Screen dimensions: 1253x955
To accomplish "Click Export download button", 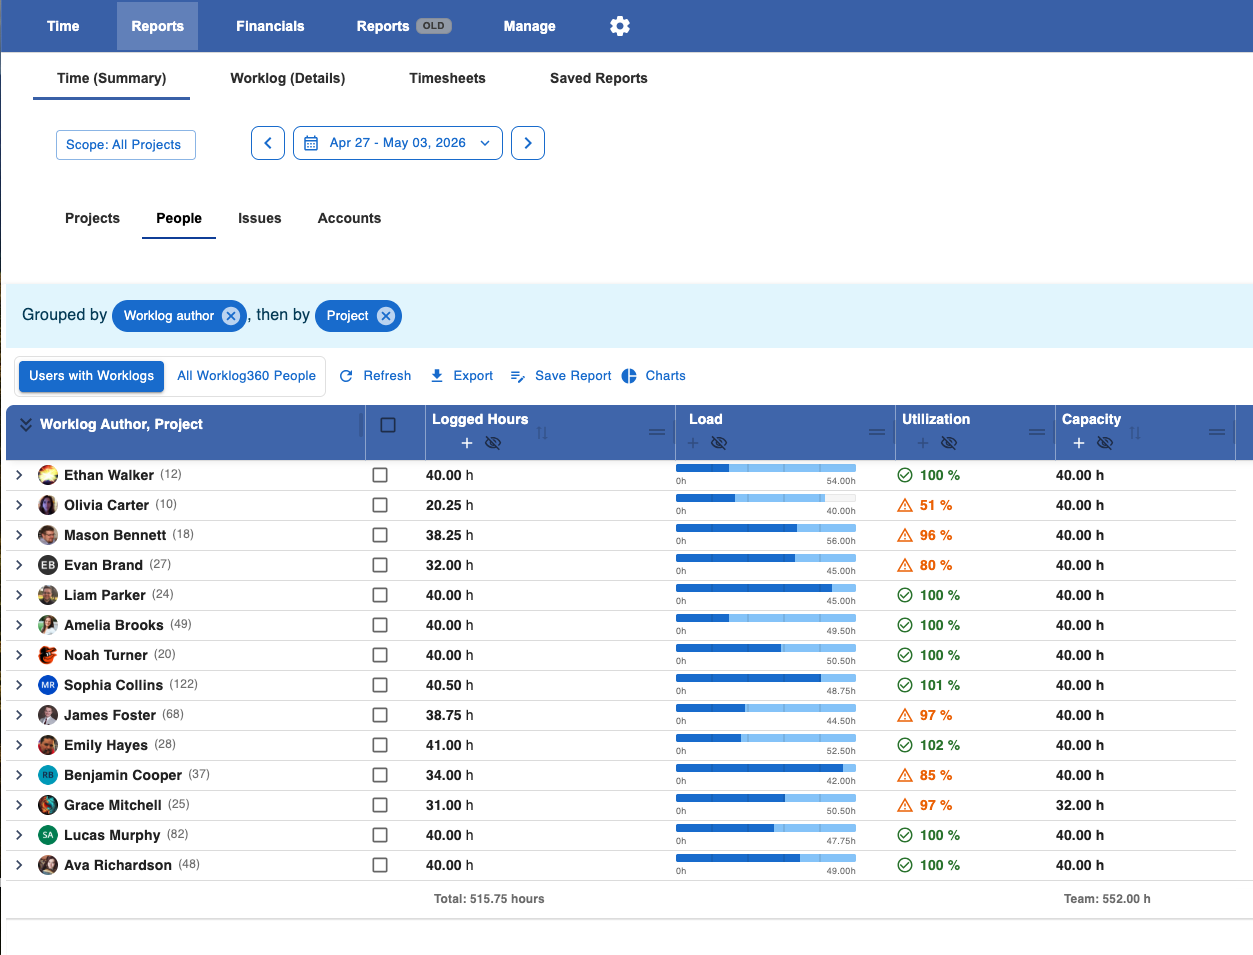I will pos(461,376).
